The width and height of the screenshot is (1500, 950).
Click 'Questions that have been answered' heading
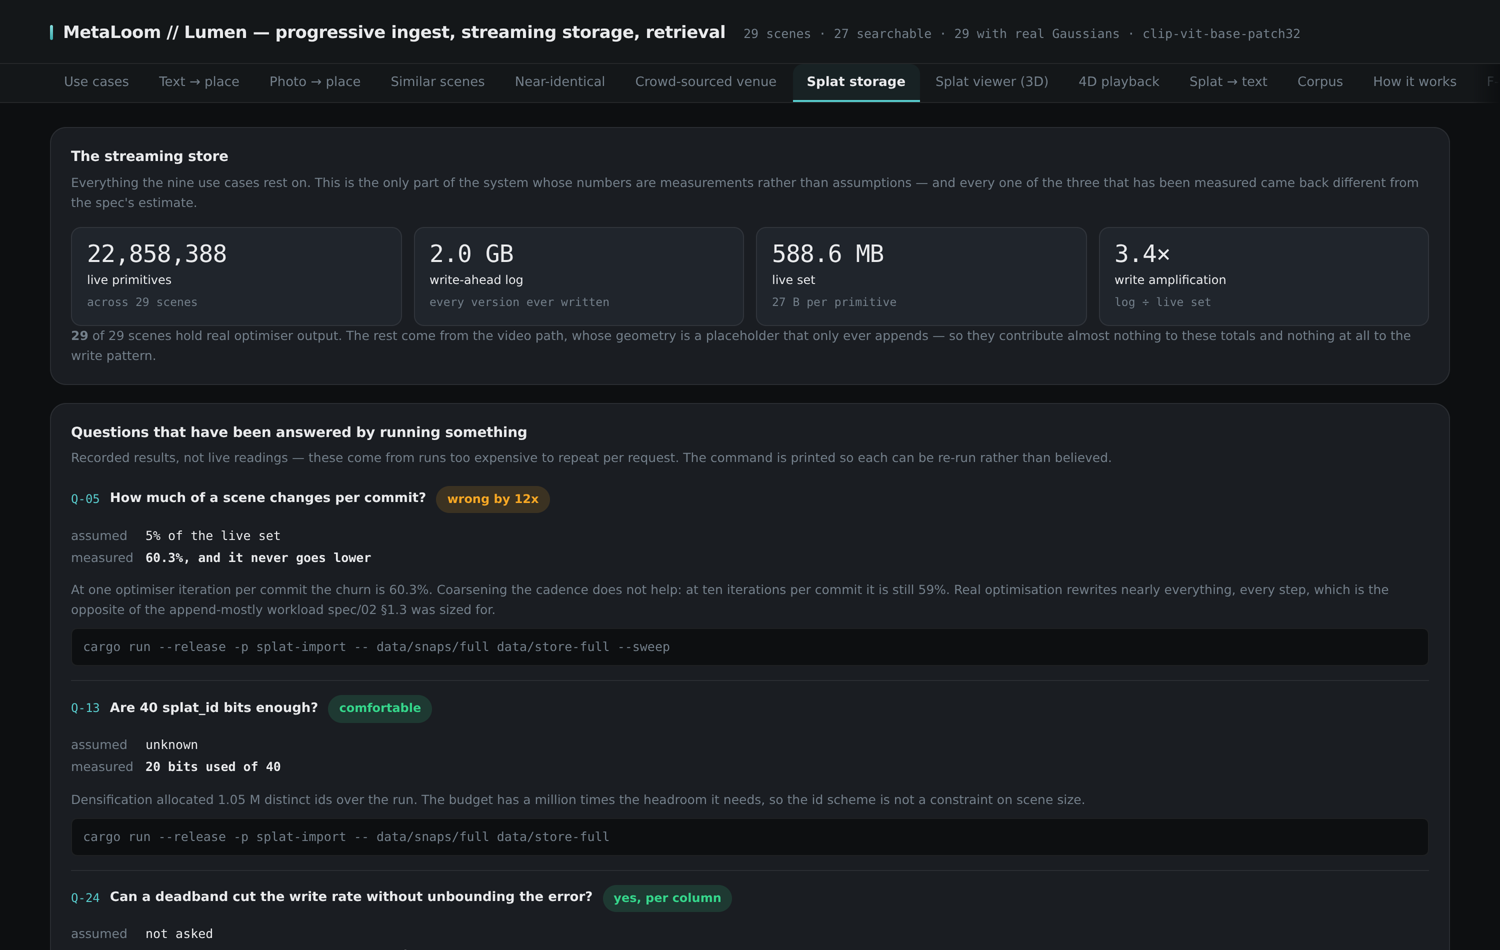299,432
